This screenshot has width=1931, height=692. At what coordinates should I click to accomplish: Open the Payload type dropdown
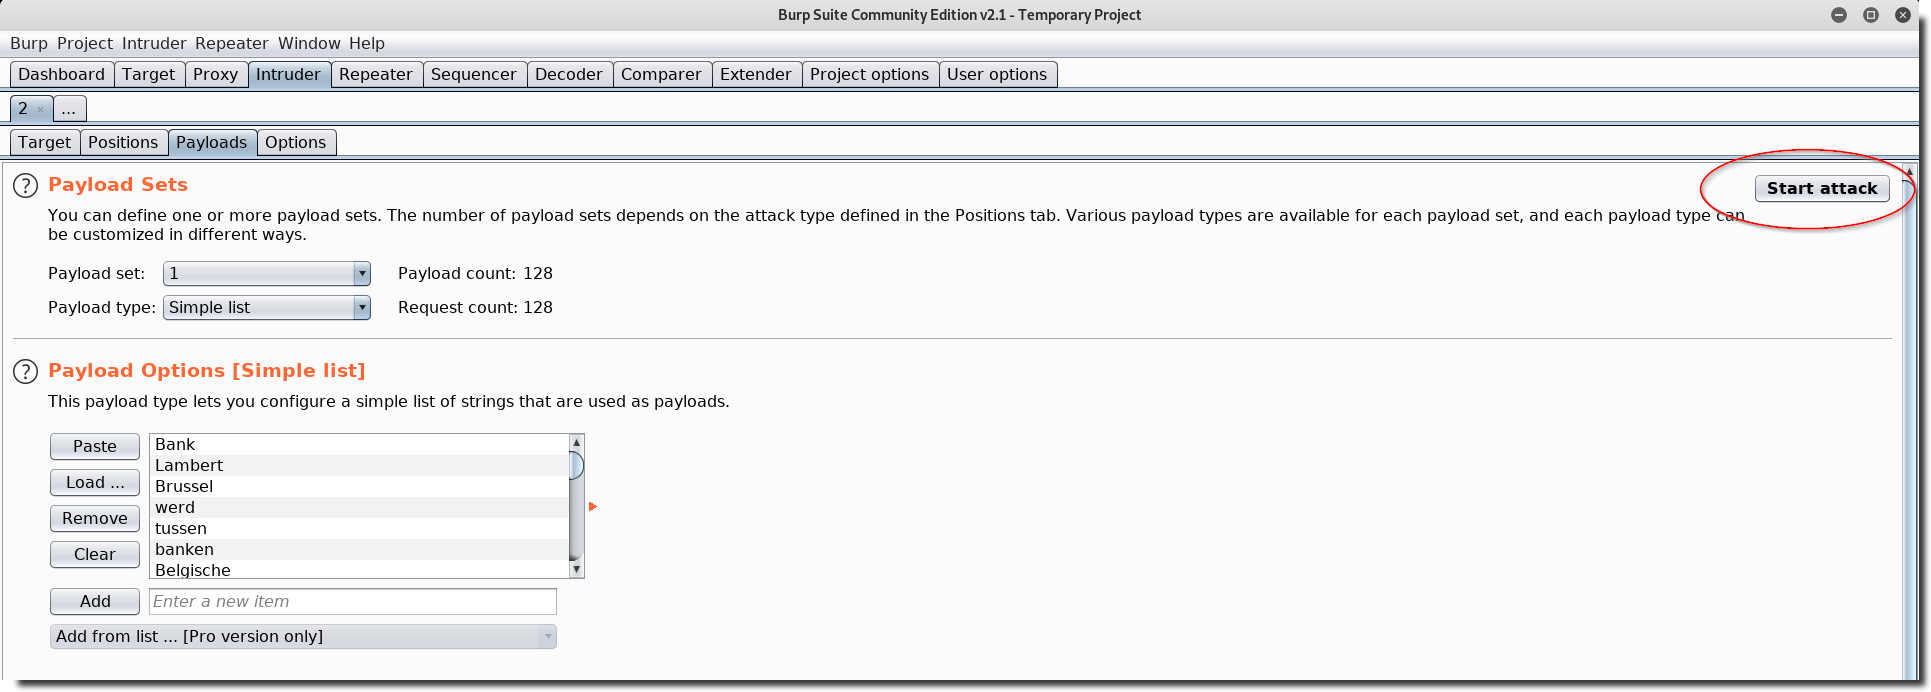(267, 308)
